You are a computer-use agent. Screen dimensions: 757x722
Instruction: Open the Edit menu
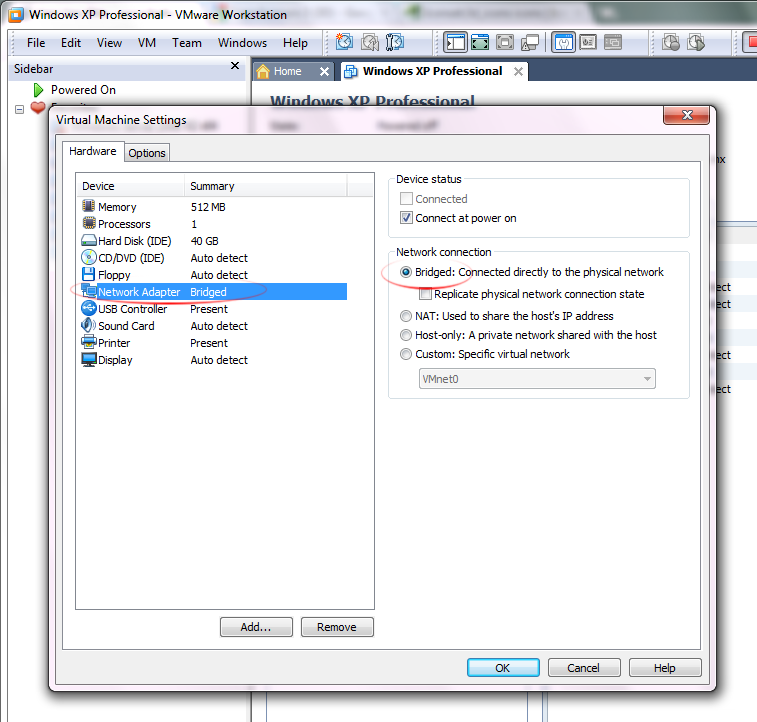[x=71, y=43]
